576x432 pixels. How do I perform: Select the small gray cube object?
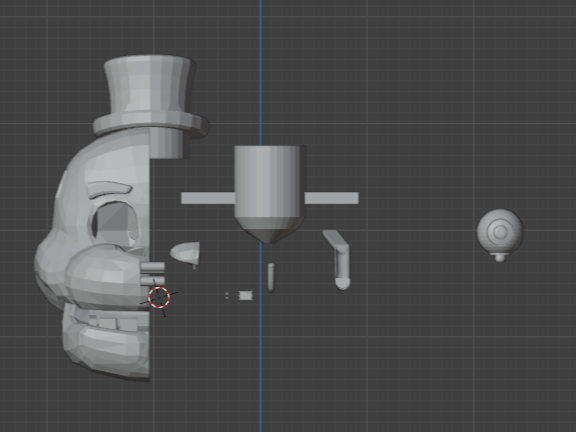click(x=245, y=295)
